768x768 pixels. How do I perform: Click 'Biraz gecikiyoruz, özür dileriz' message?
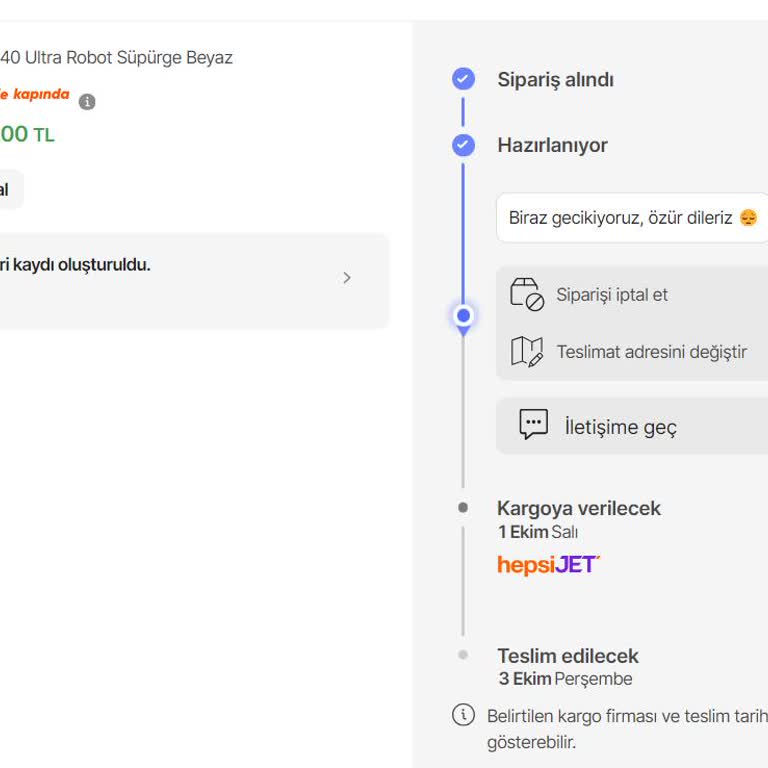620,217
